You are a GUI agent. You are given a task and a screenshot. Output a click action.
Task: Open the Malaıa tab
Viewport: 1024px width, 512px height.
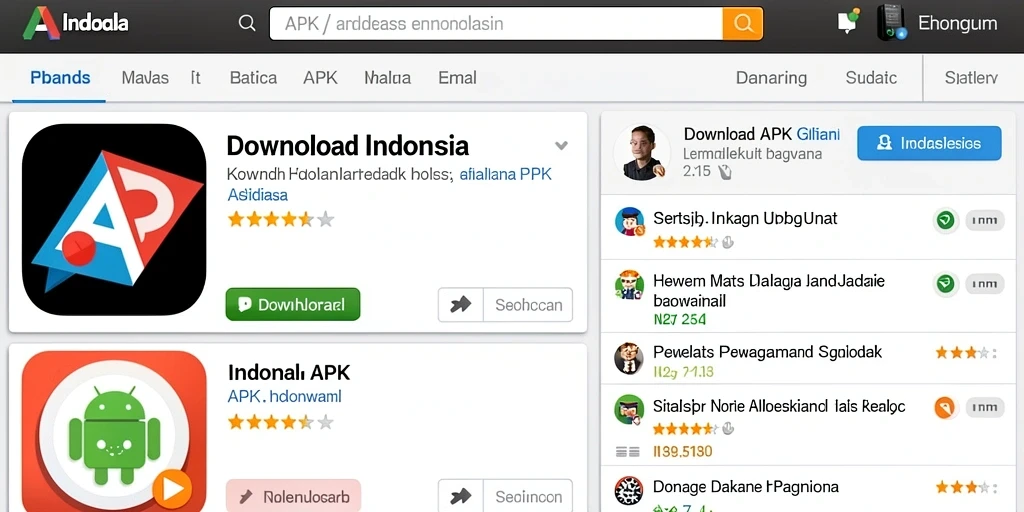coord(387,78)
